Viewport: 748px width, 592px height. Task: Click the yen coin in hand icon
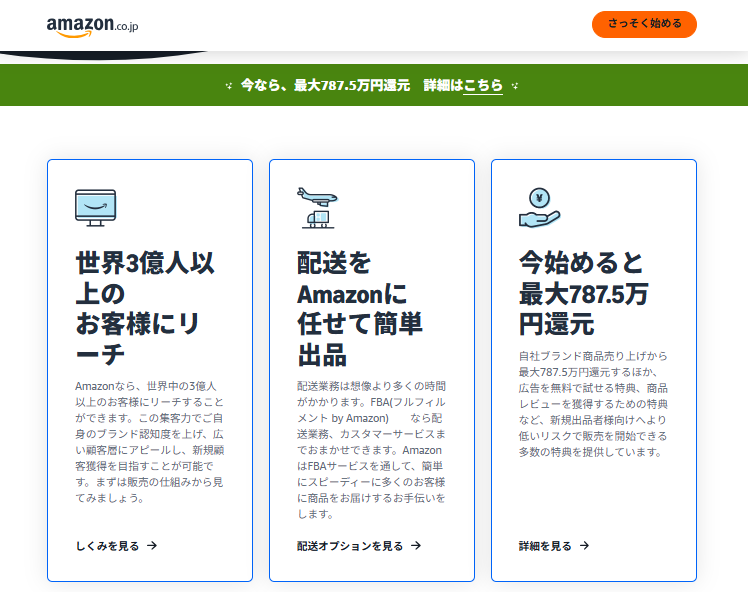pos(540,208)
